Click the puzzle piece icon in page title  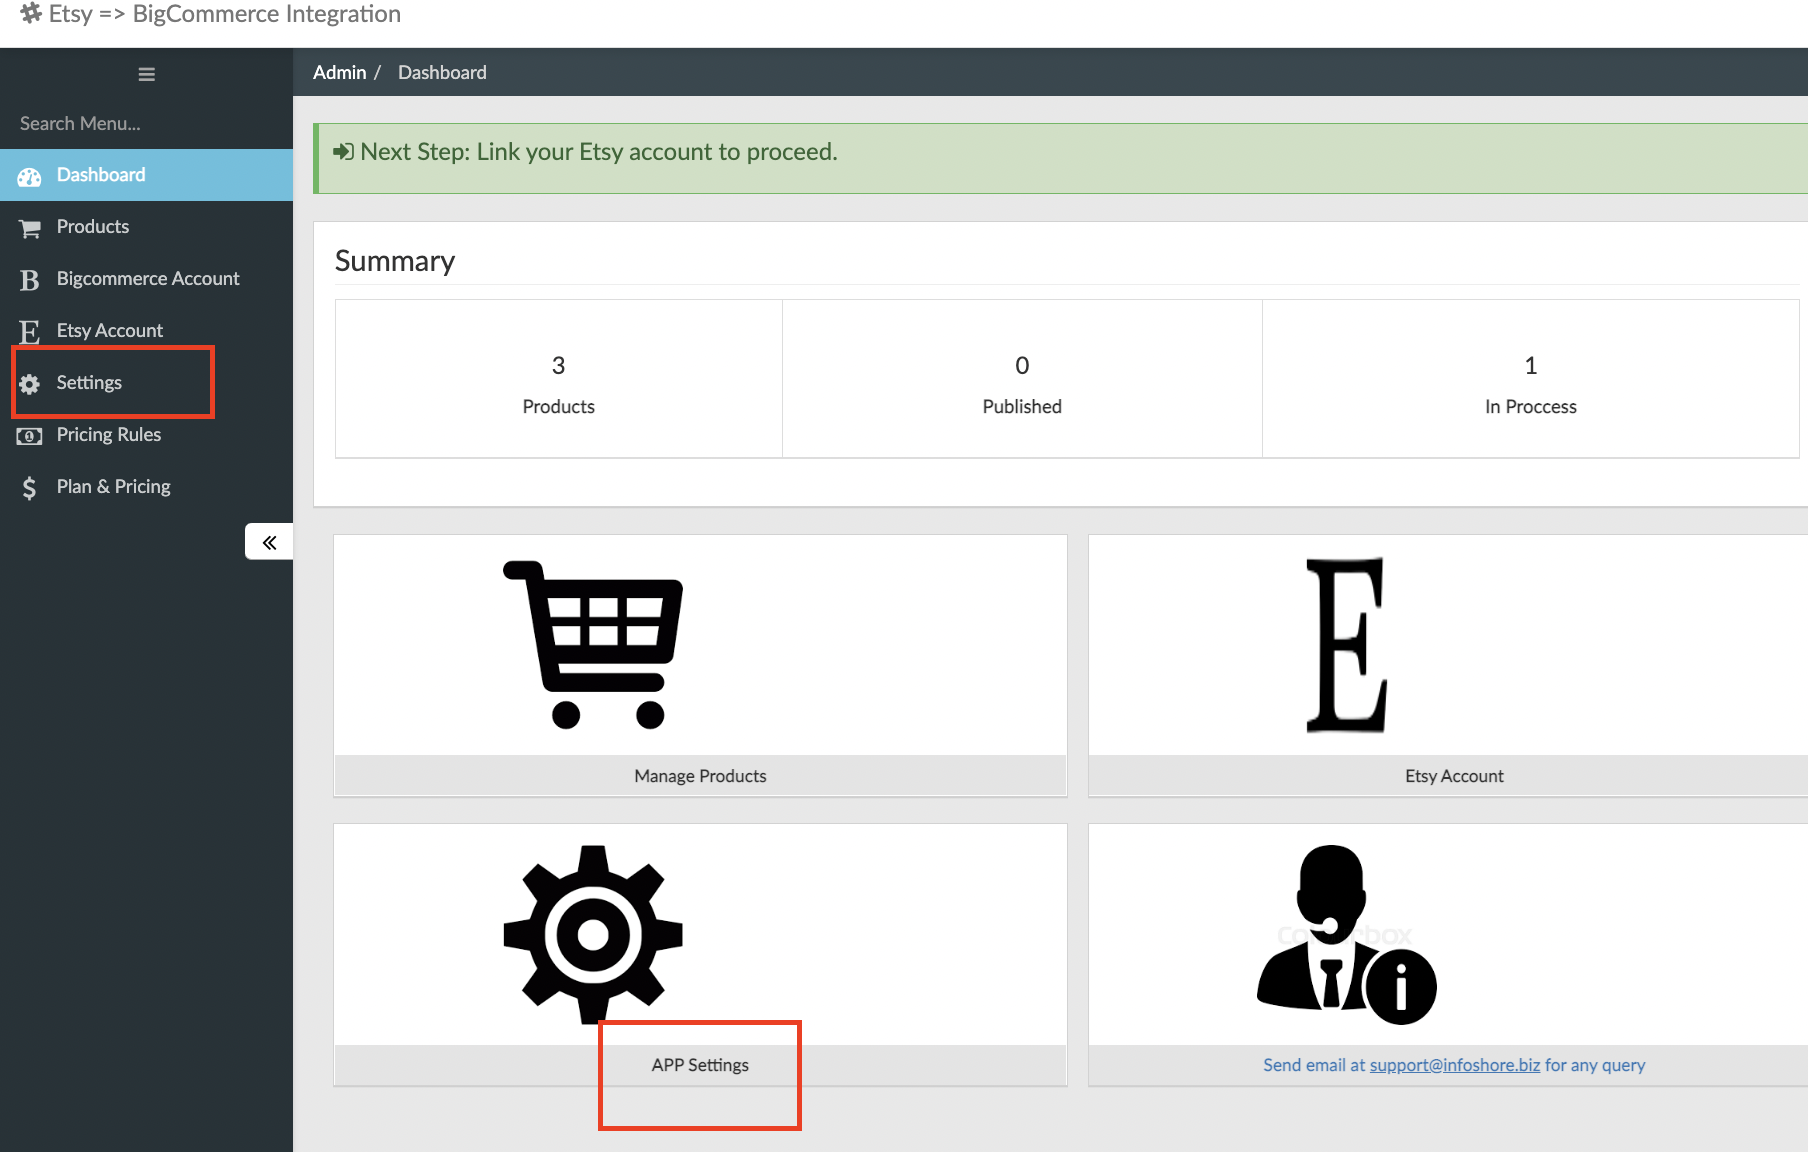[x=29, y=14]
